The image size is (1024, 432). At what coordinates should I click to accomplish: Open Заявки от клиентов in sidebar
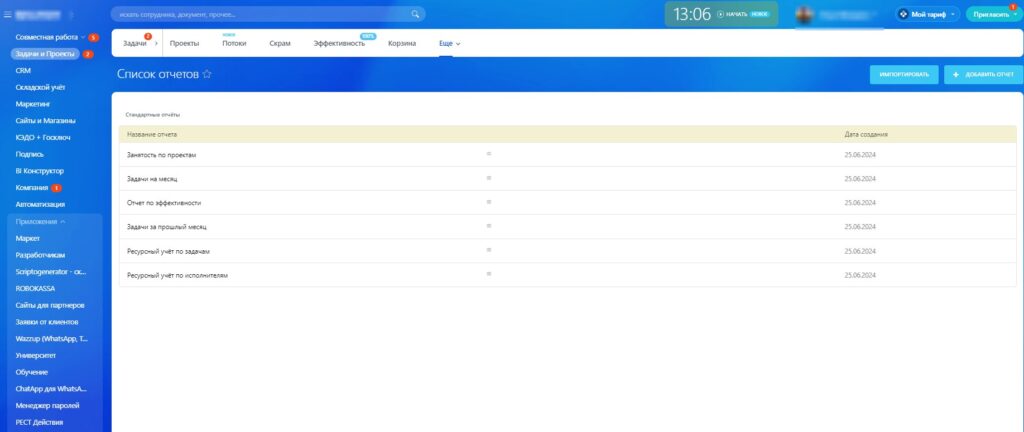point(47,322)
